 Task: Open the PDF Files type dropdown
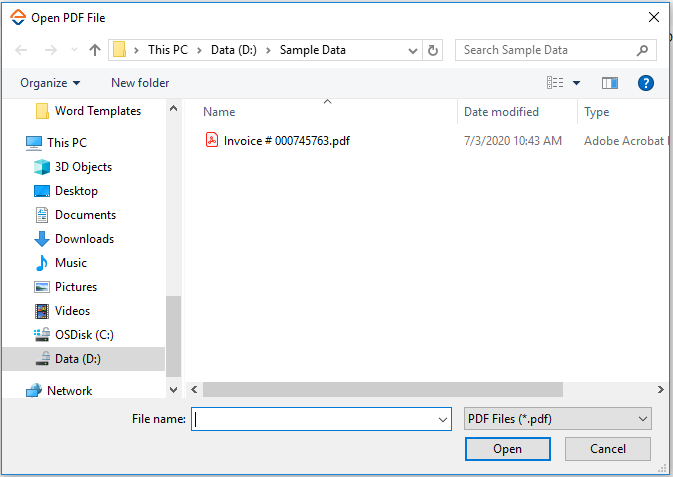(558, 420)
